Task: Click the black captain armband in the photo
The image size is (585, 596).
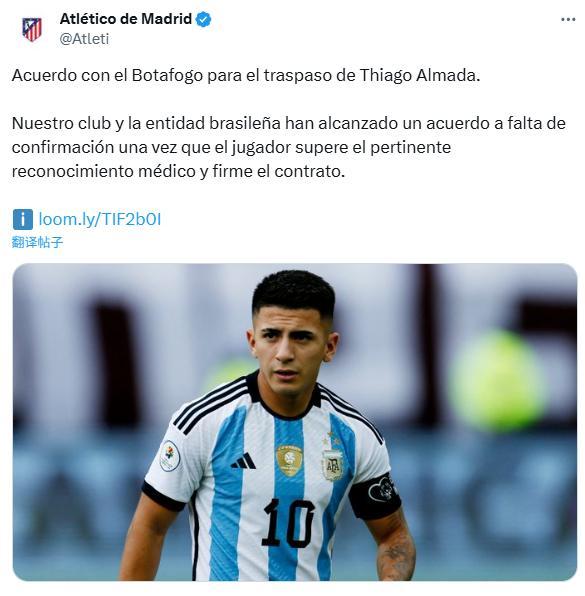Action: tap(375, 496)
